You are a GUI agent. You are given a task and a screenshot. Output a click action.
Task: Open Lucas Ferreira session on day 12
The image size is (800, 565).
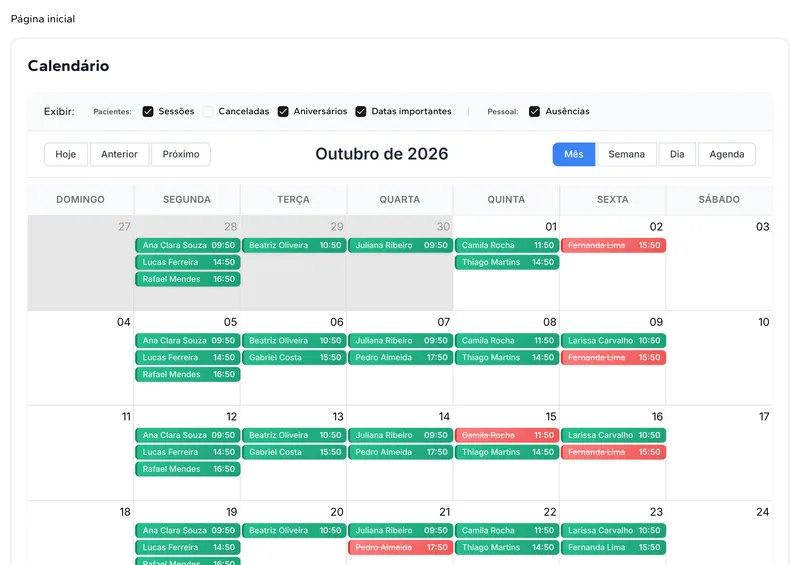tap(188, 452)
